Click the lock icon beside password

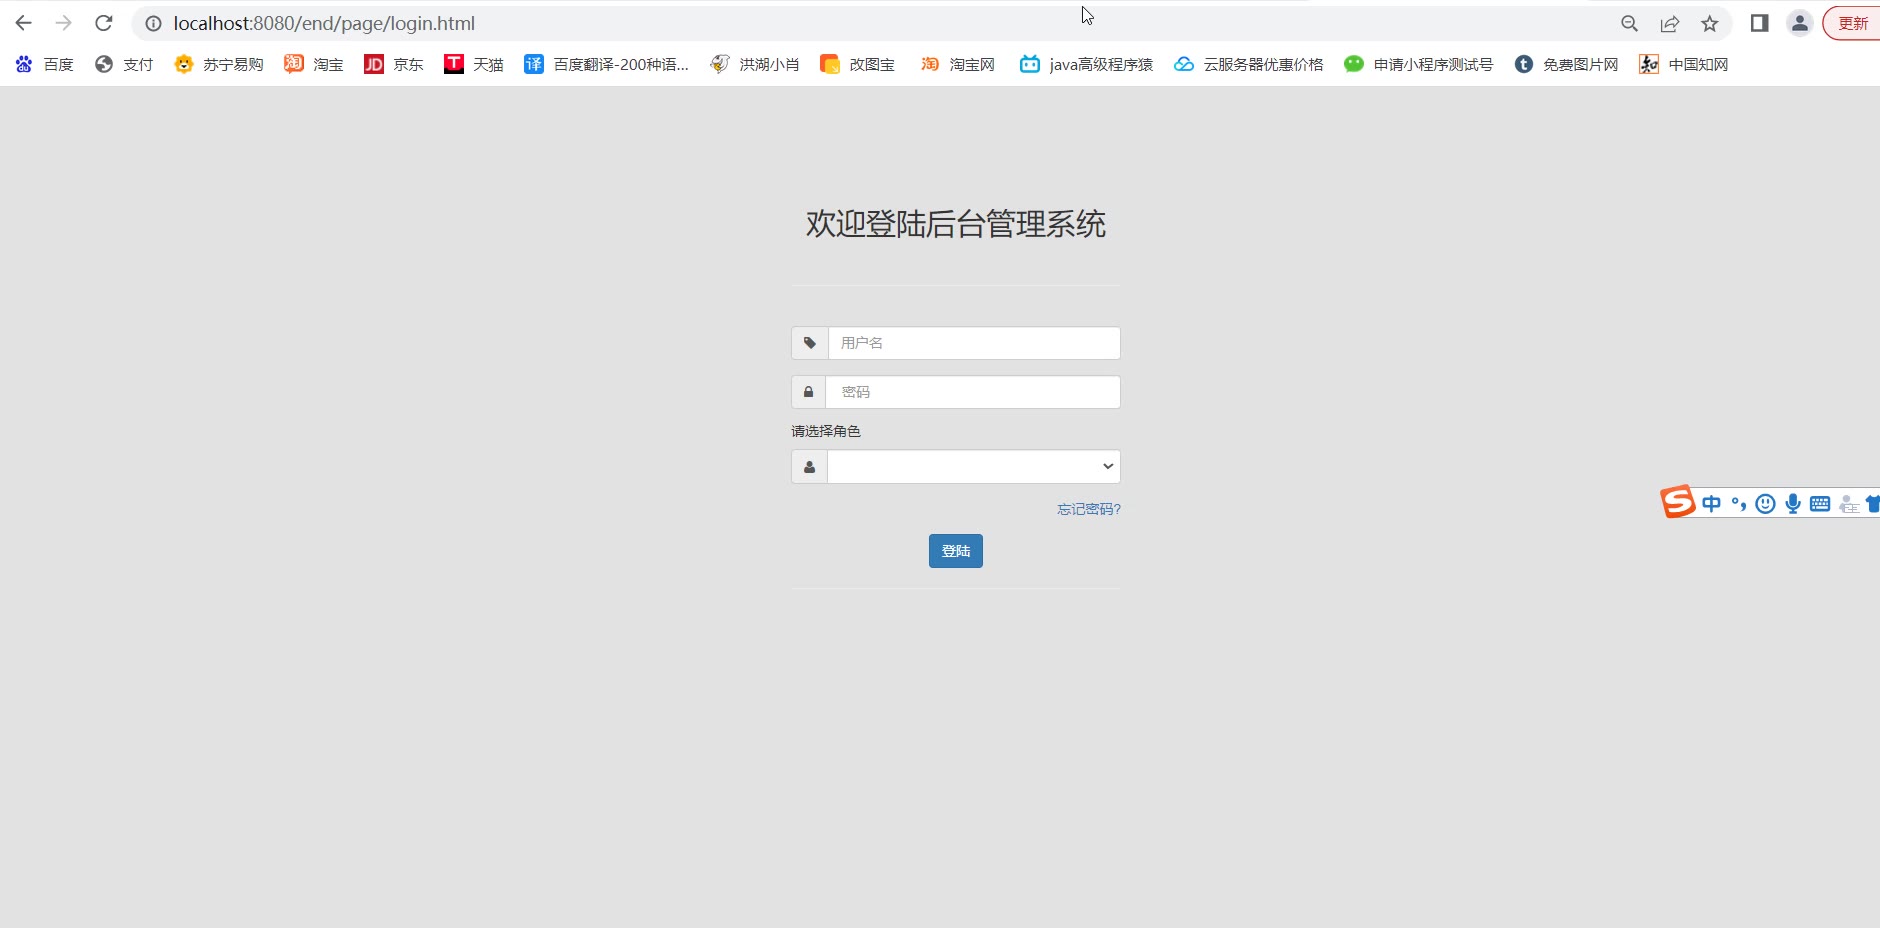(x=809, y=392)
